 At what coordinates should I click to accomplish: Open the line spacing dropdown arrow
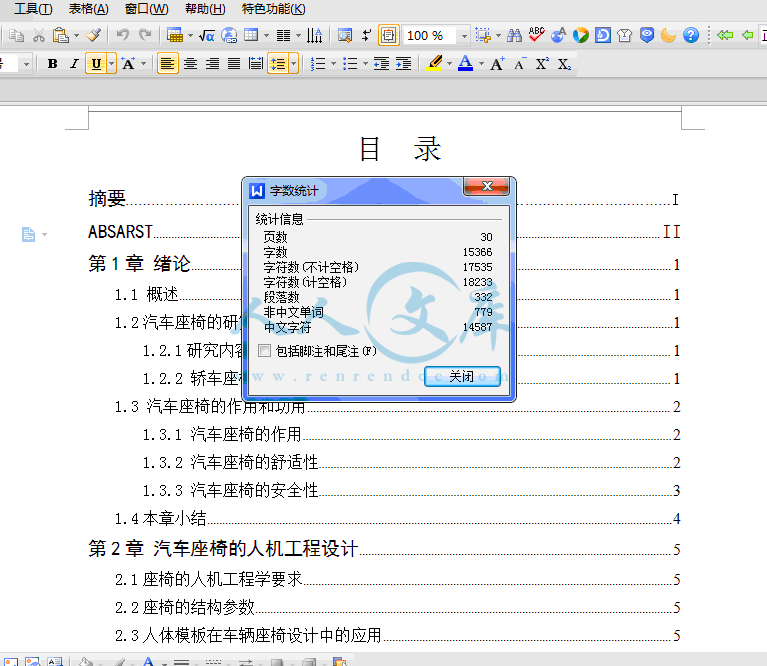click(x=293, y=64)
